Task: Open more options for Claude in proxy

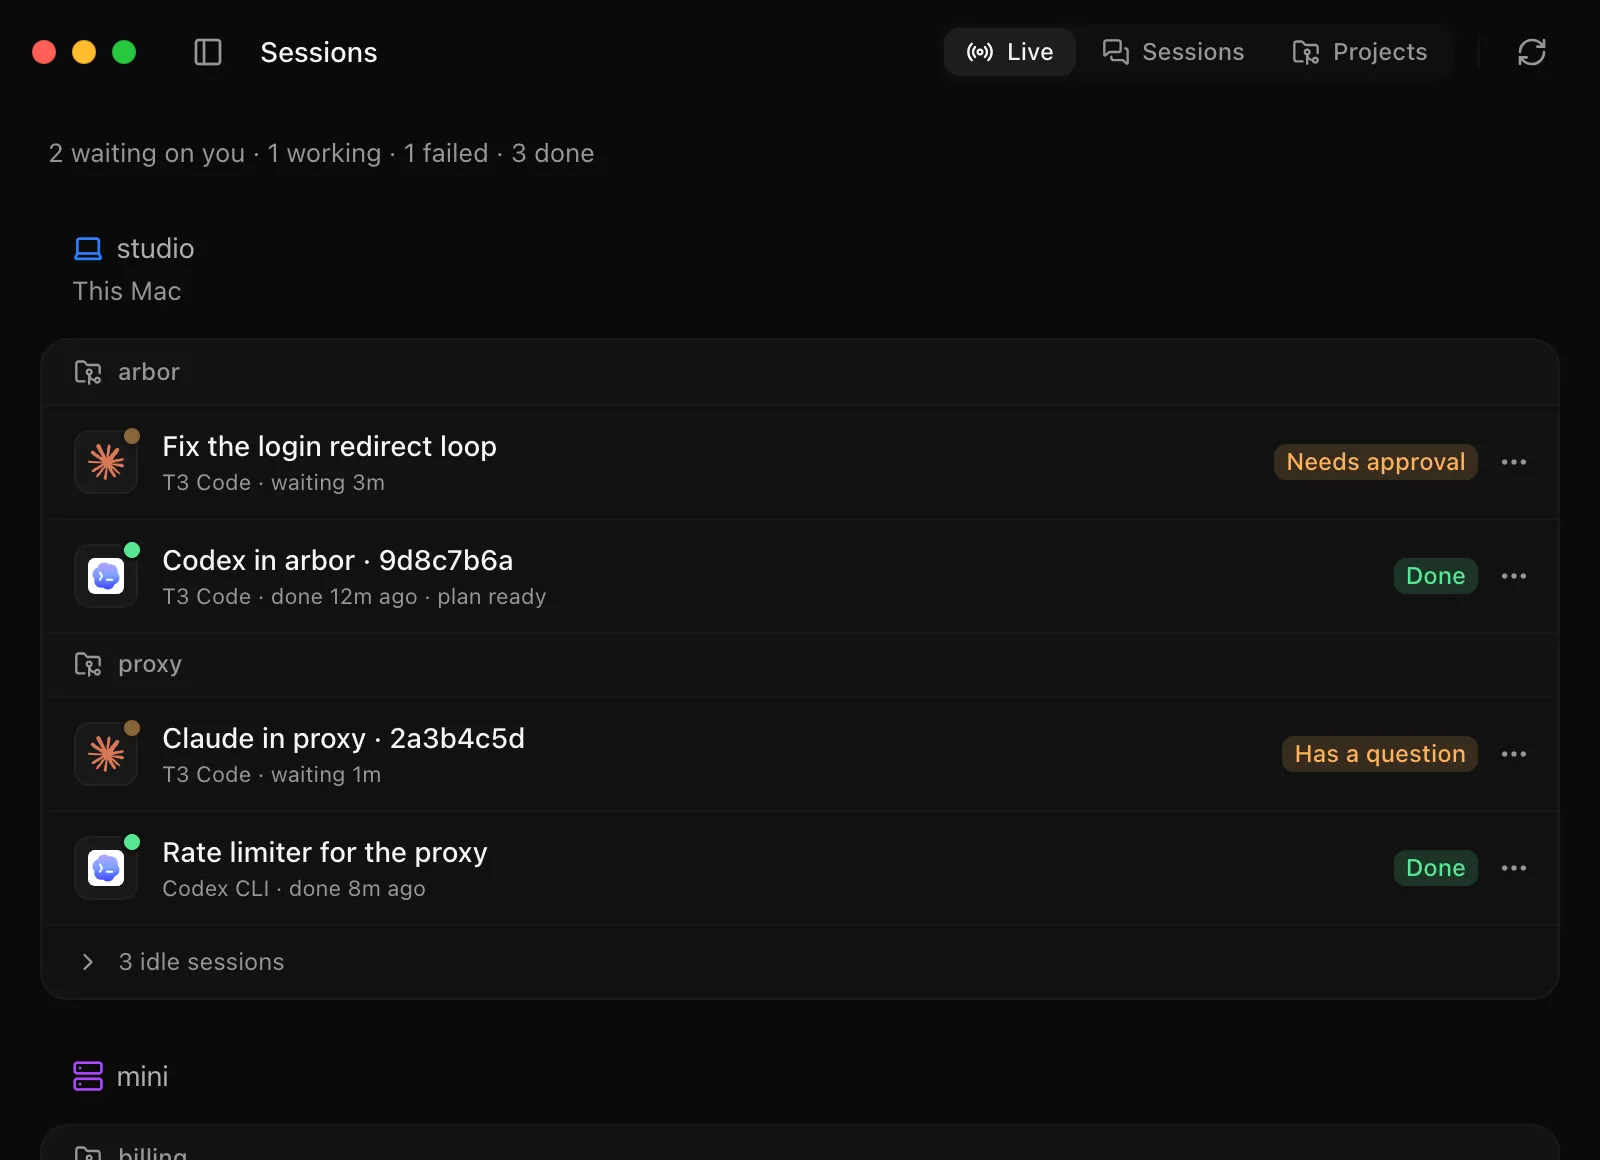Action: [1513, 754]
